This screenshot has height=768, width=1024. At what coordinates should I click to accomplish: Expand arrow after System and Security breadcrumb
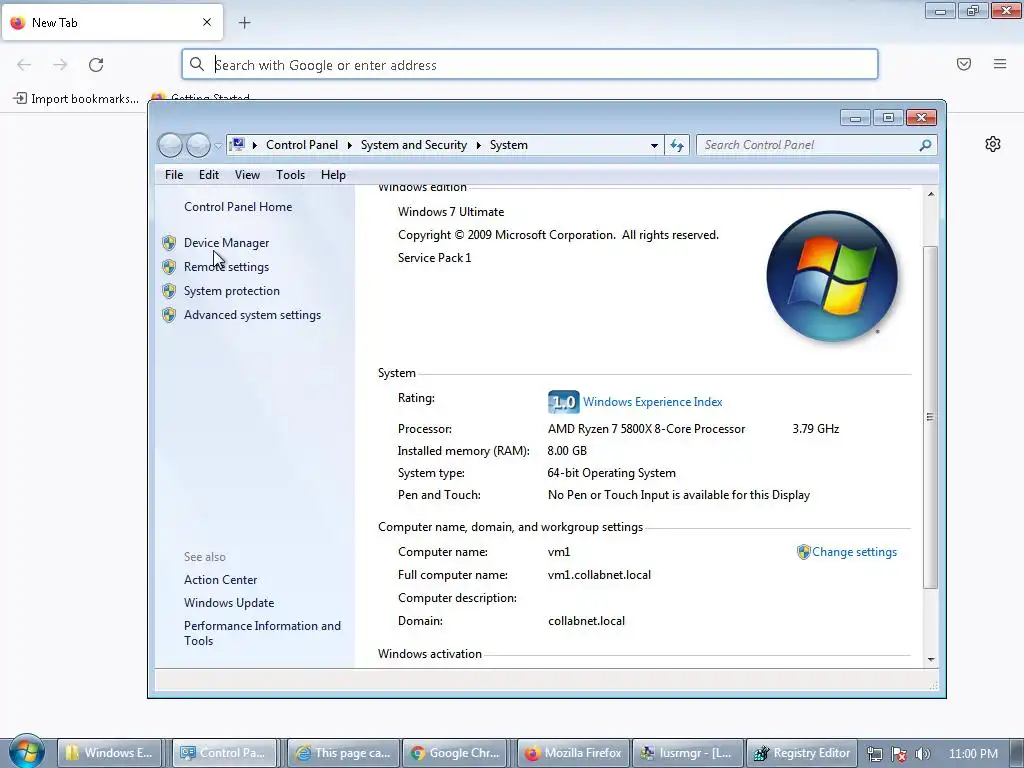pyautogui.click(x=478, y=145)
